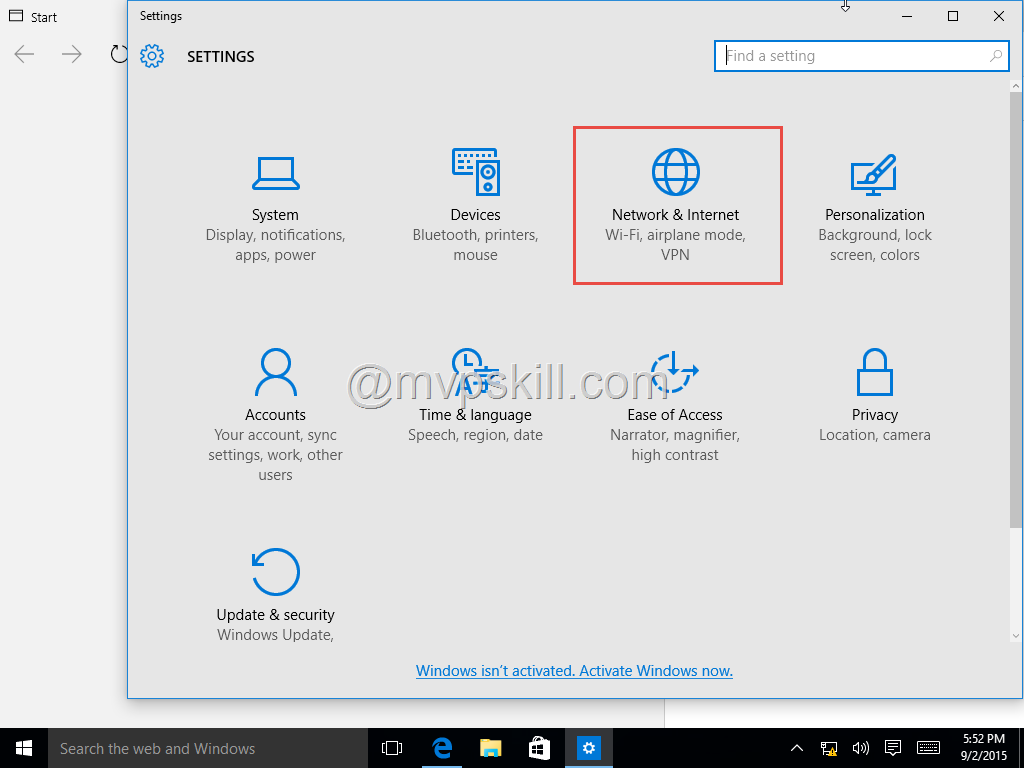The image size is (1024, 768).
Task: Open the touch keyboard tray icon
Action: [x=928, y=748]
